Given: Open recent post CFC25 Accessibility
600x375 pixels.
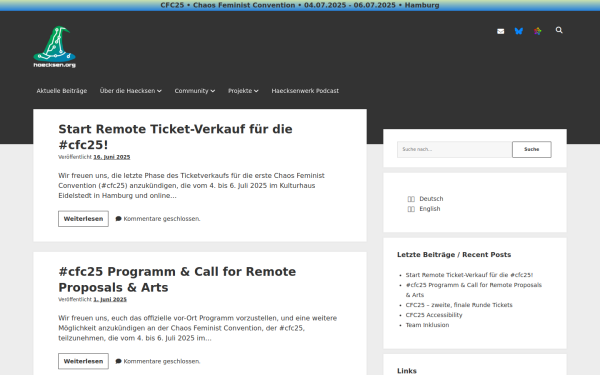Looking at the screenshot, I should (x=434, y=315).
